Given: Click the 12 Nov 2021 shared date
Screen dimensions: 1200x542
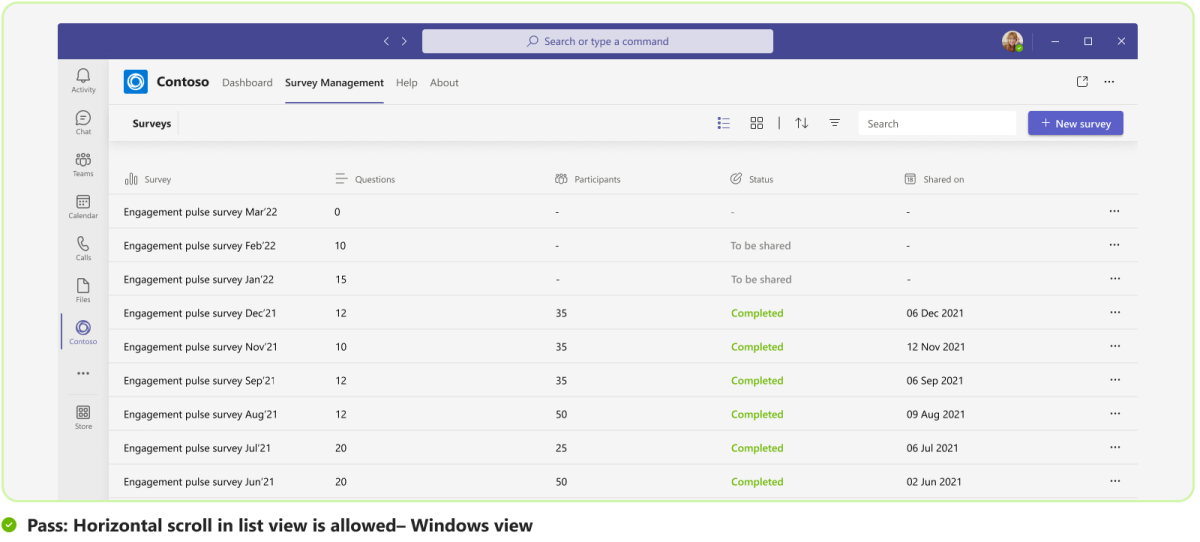Looking at the screenshot, I should 936,347.
